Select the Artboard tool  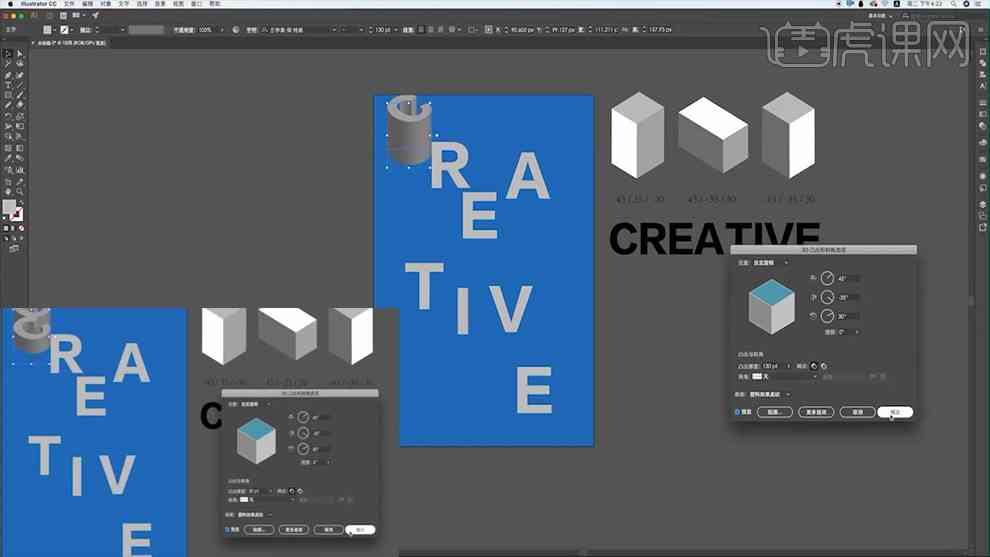(8, 181)
